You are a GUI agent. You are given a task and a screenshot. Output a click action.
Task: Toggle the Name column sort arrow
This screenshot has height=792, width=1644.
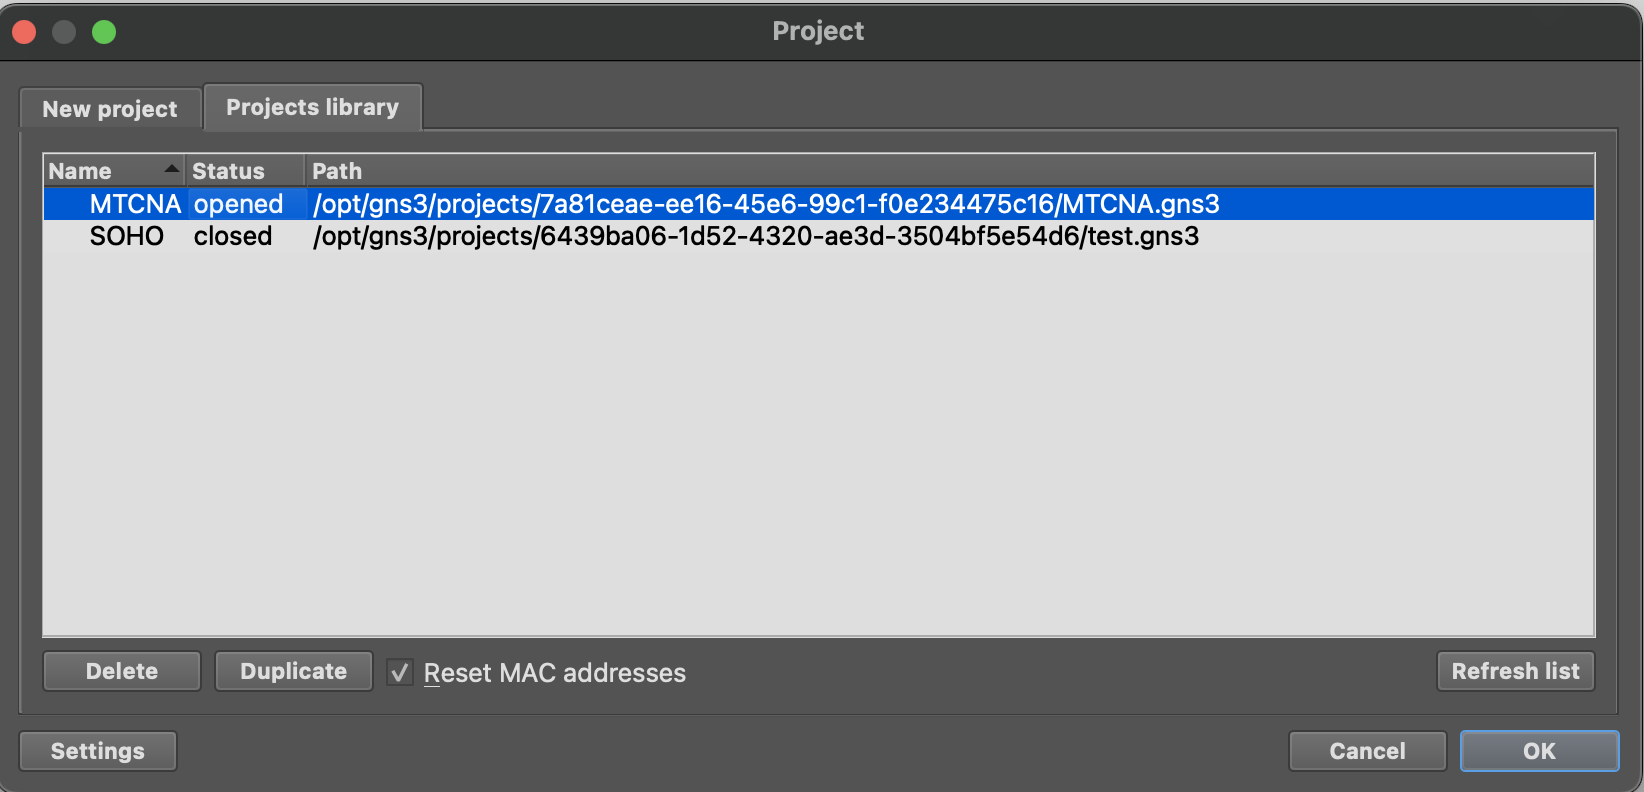pyautogui.click(x=172, y=169)
